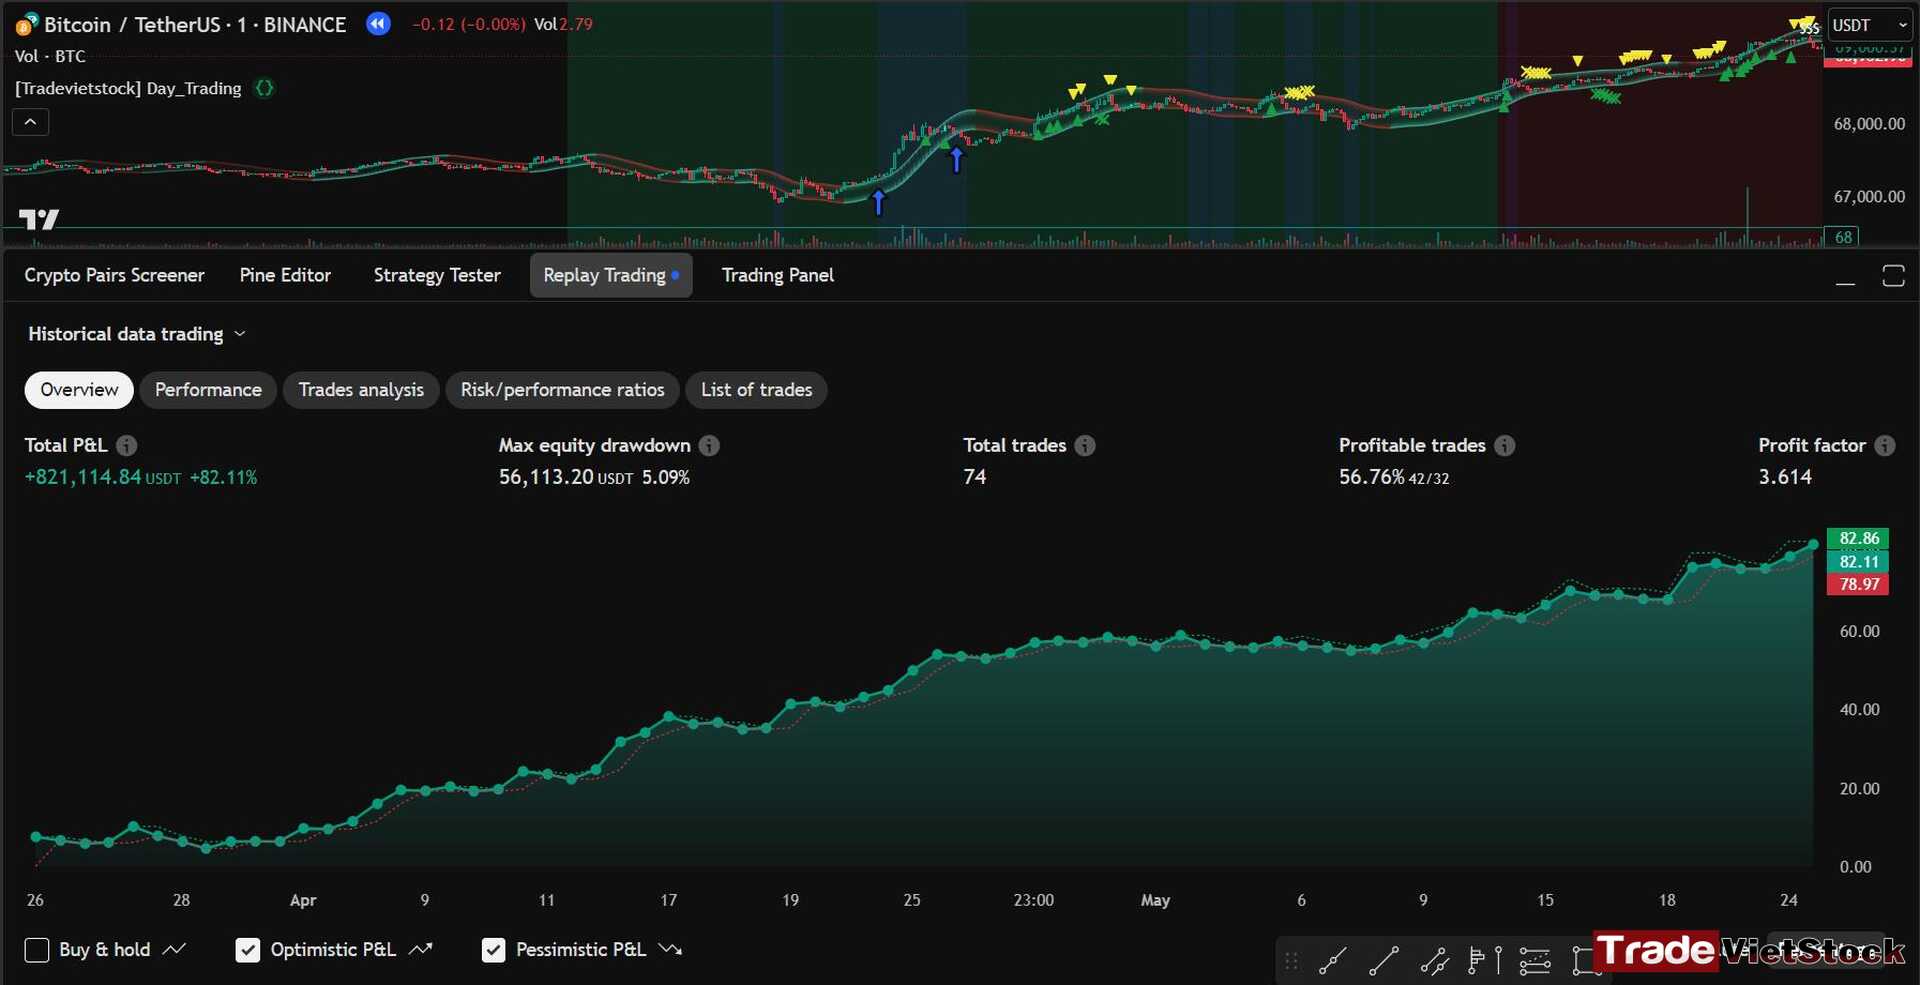Open the Trading Panel tab
Screen dimensions: 1920x985
(x=778, y=275)
